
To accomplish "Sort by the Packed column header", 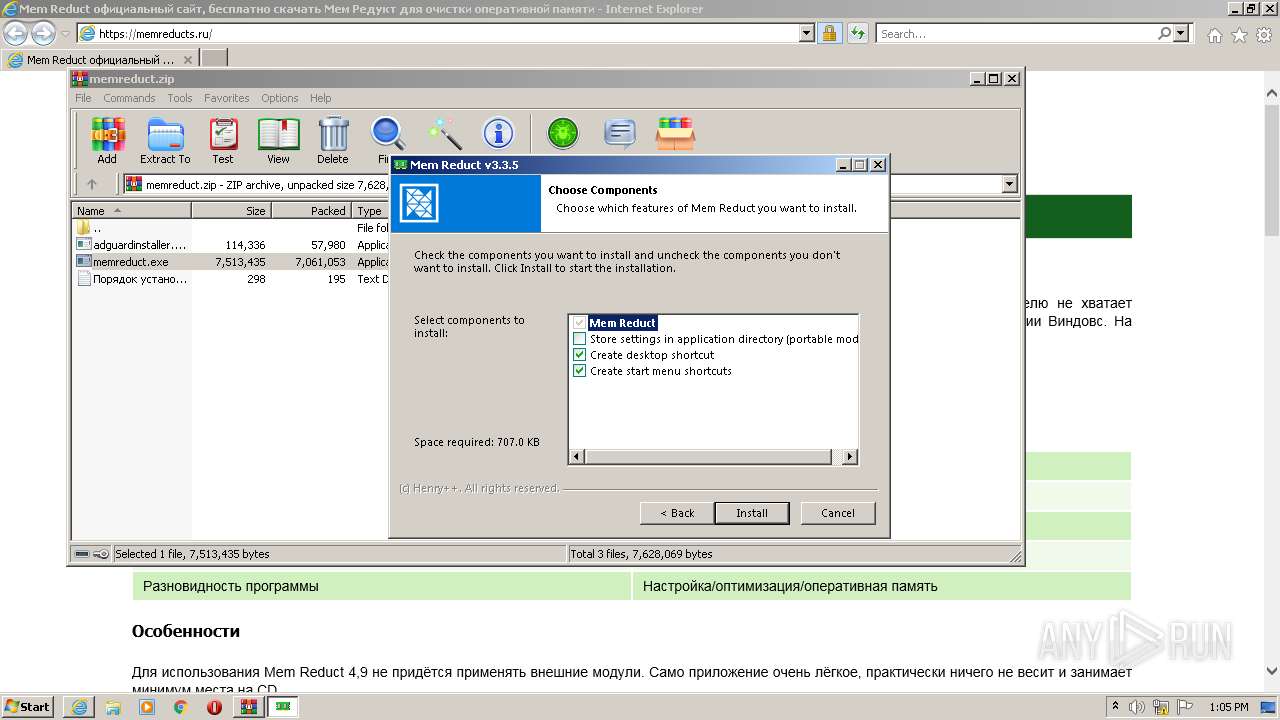I will pos(311,211).
